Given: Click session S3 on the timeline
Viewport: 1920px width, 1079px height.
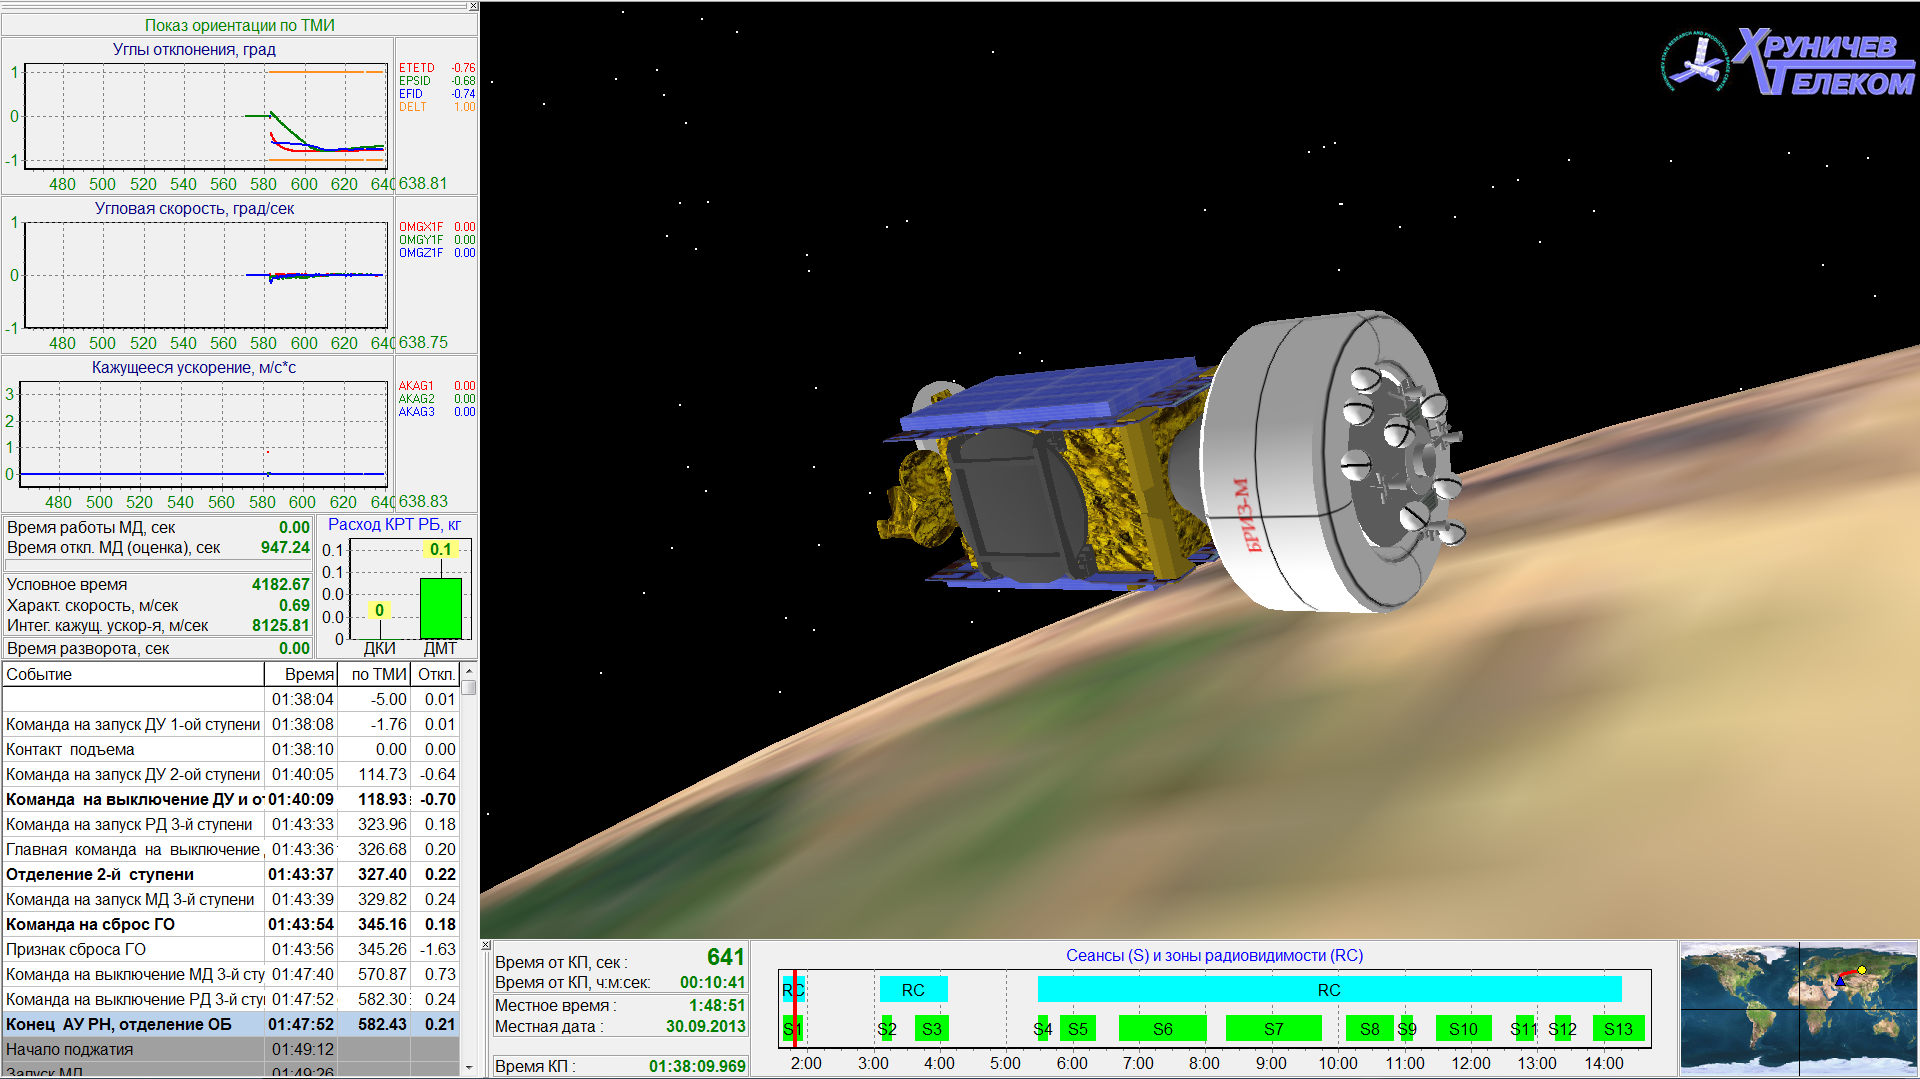Looking at the screenshot, I should tap(931, 1029).
